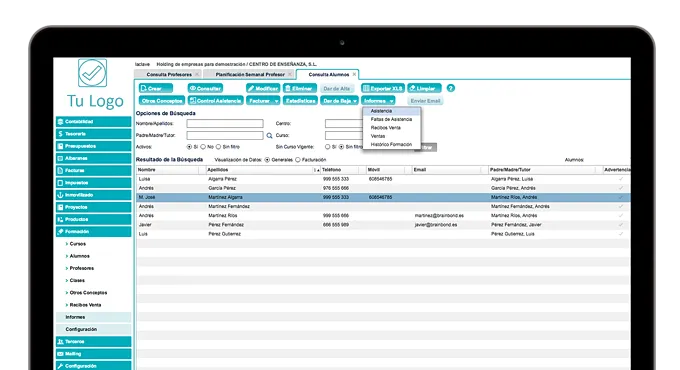Image resolution: width=680 pixels, height=370 pixels.
Task: Click the Exportar XLS table icon
Action: coord(366,88)
